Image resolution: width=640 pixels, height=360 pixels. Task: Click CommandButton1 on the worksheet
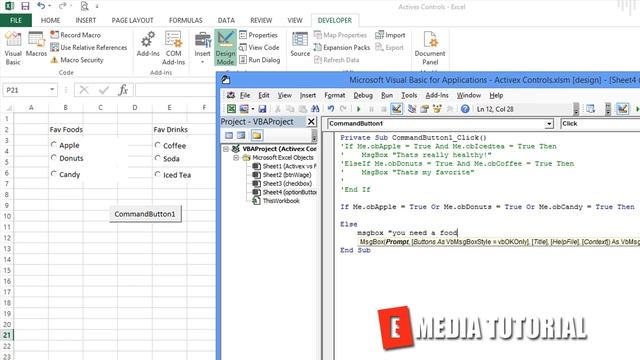[145, 214]
